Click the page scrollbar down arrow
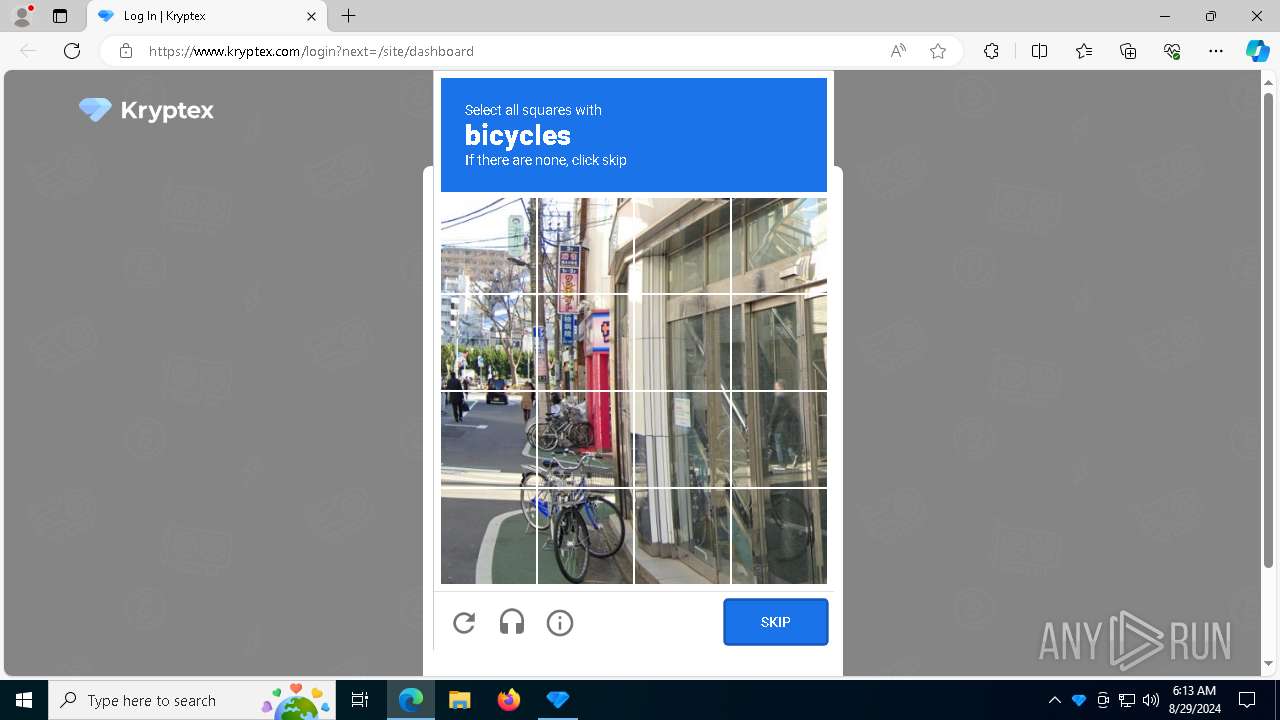1280x720 pixels. tap(1269, 663)
